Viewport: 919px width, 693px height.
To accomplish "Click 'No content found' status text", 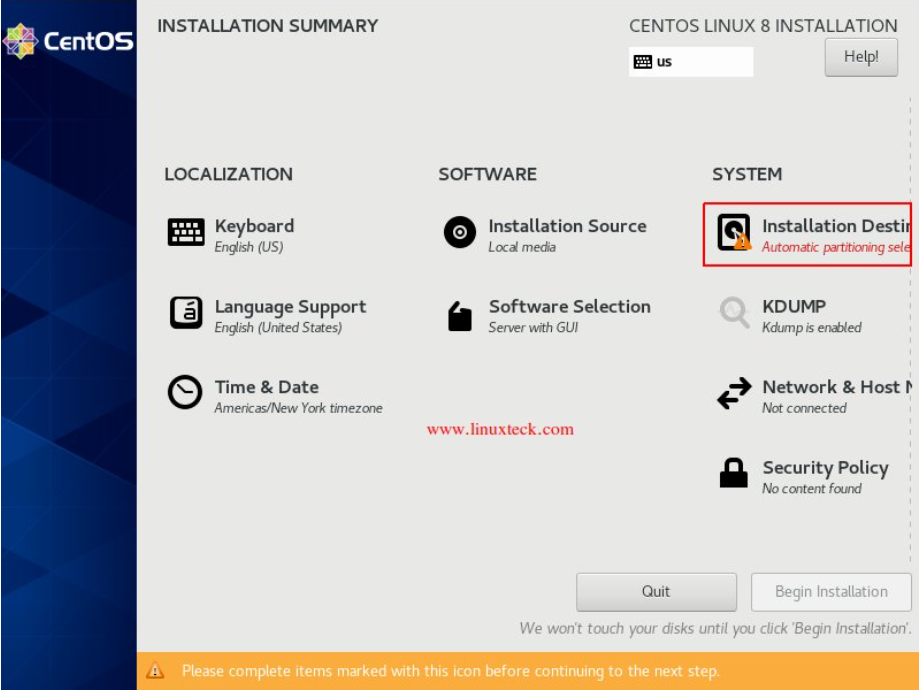I will (812, 488).
